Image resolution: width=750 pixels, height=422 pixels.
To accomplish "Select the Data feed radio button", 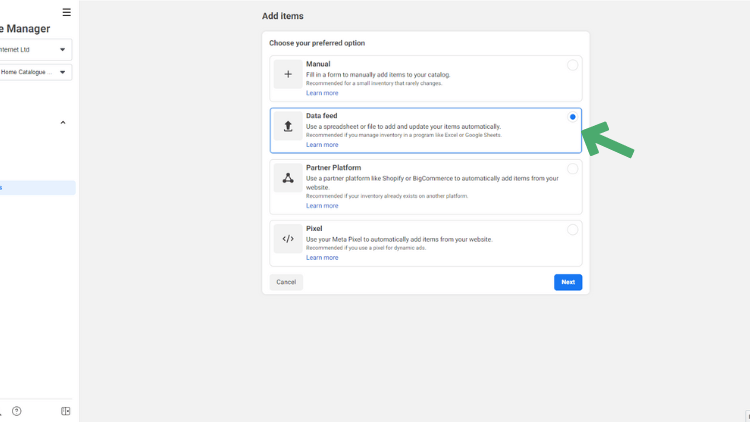I will point(572,117).
